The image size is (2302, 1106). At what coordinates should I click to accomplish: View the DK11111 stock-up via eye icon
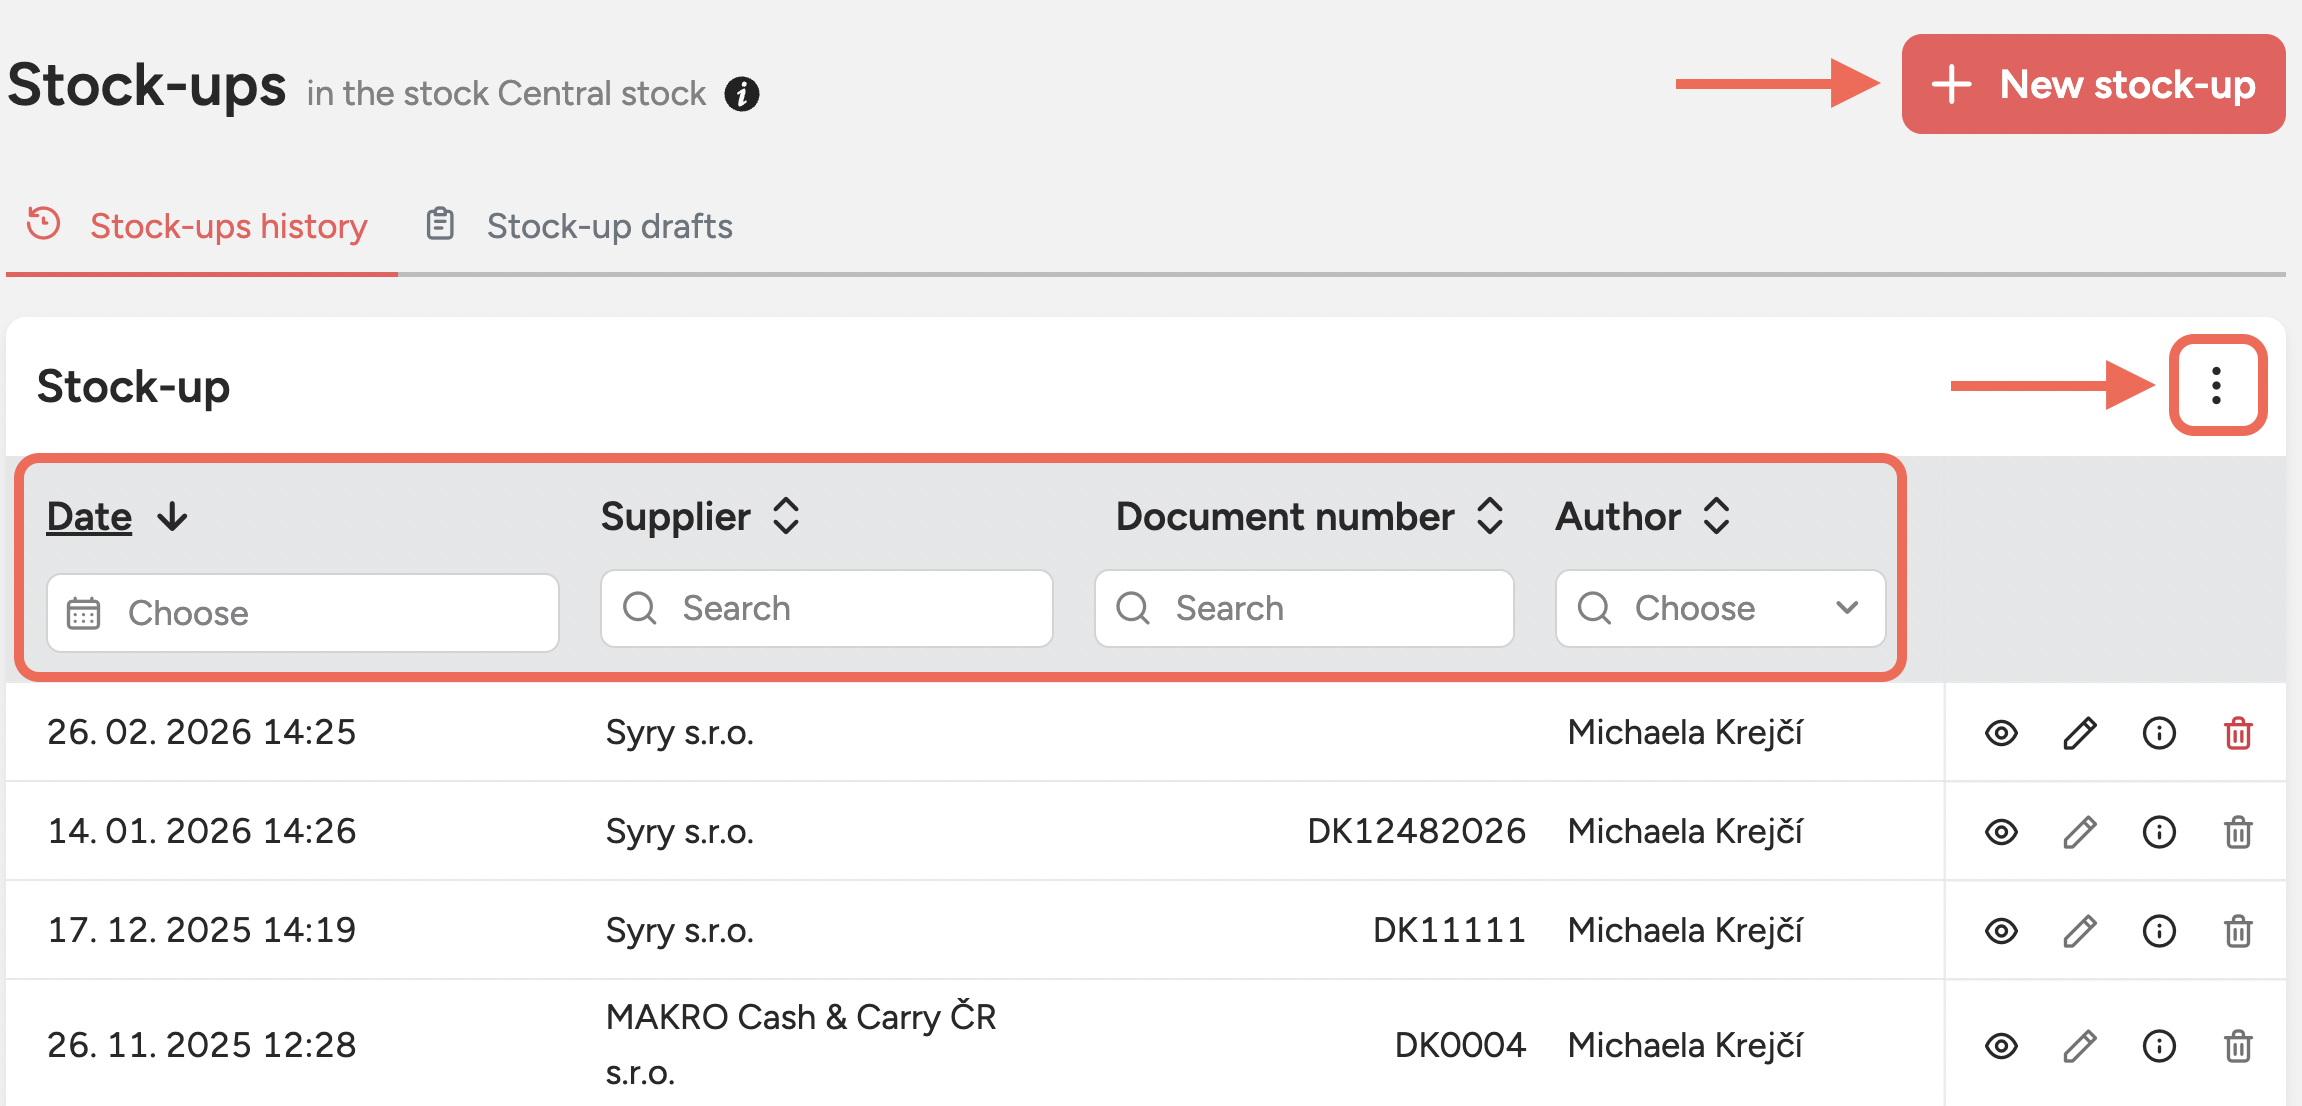2001,931
